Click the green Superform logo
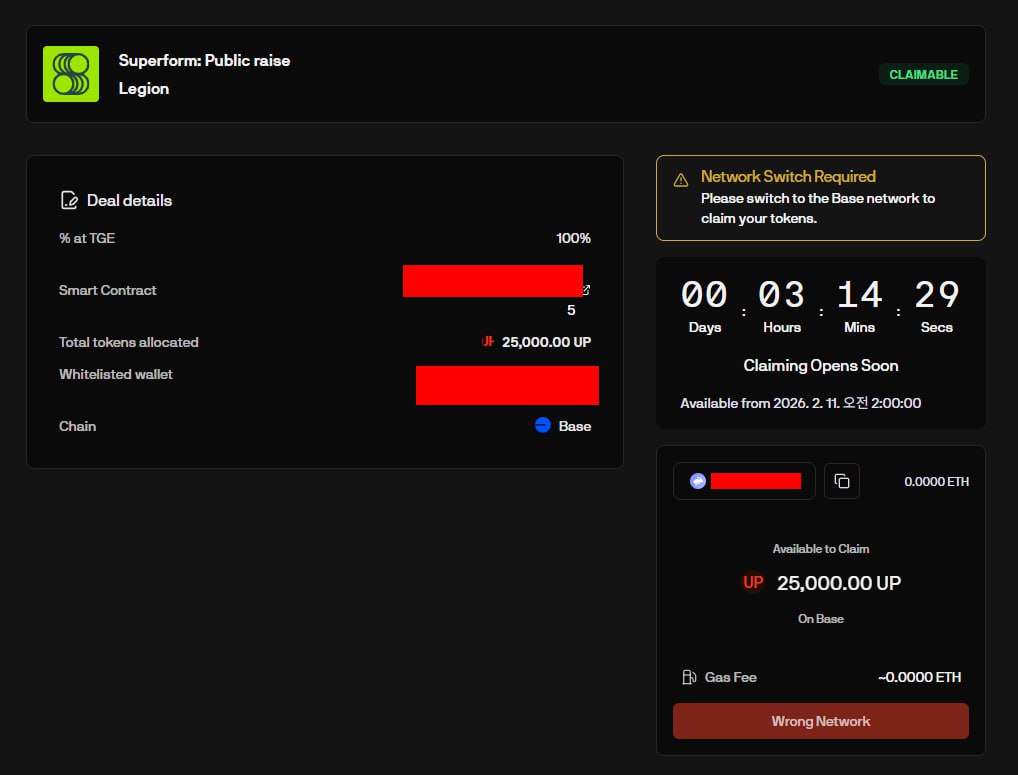The width and height of the screenshot is (1018, 775). pyautogui.click(x=71, y=74)
